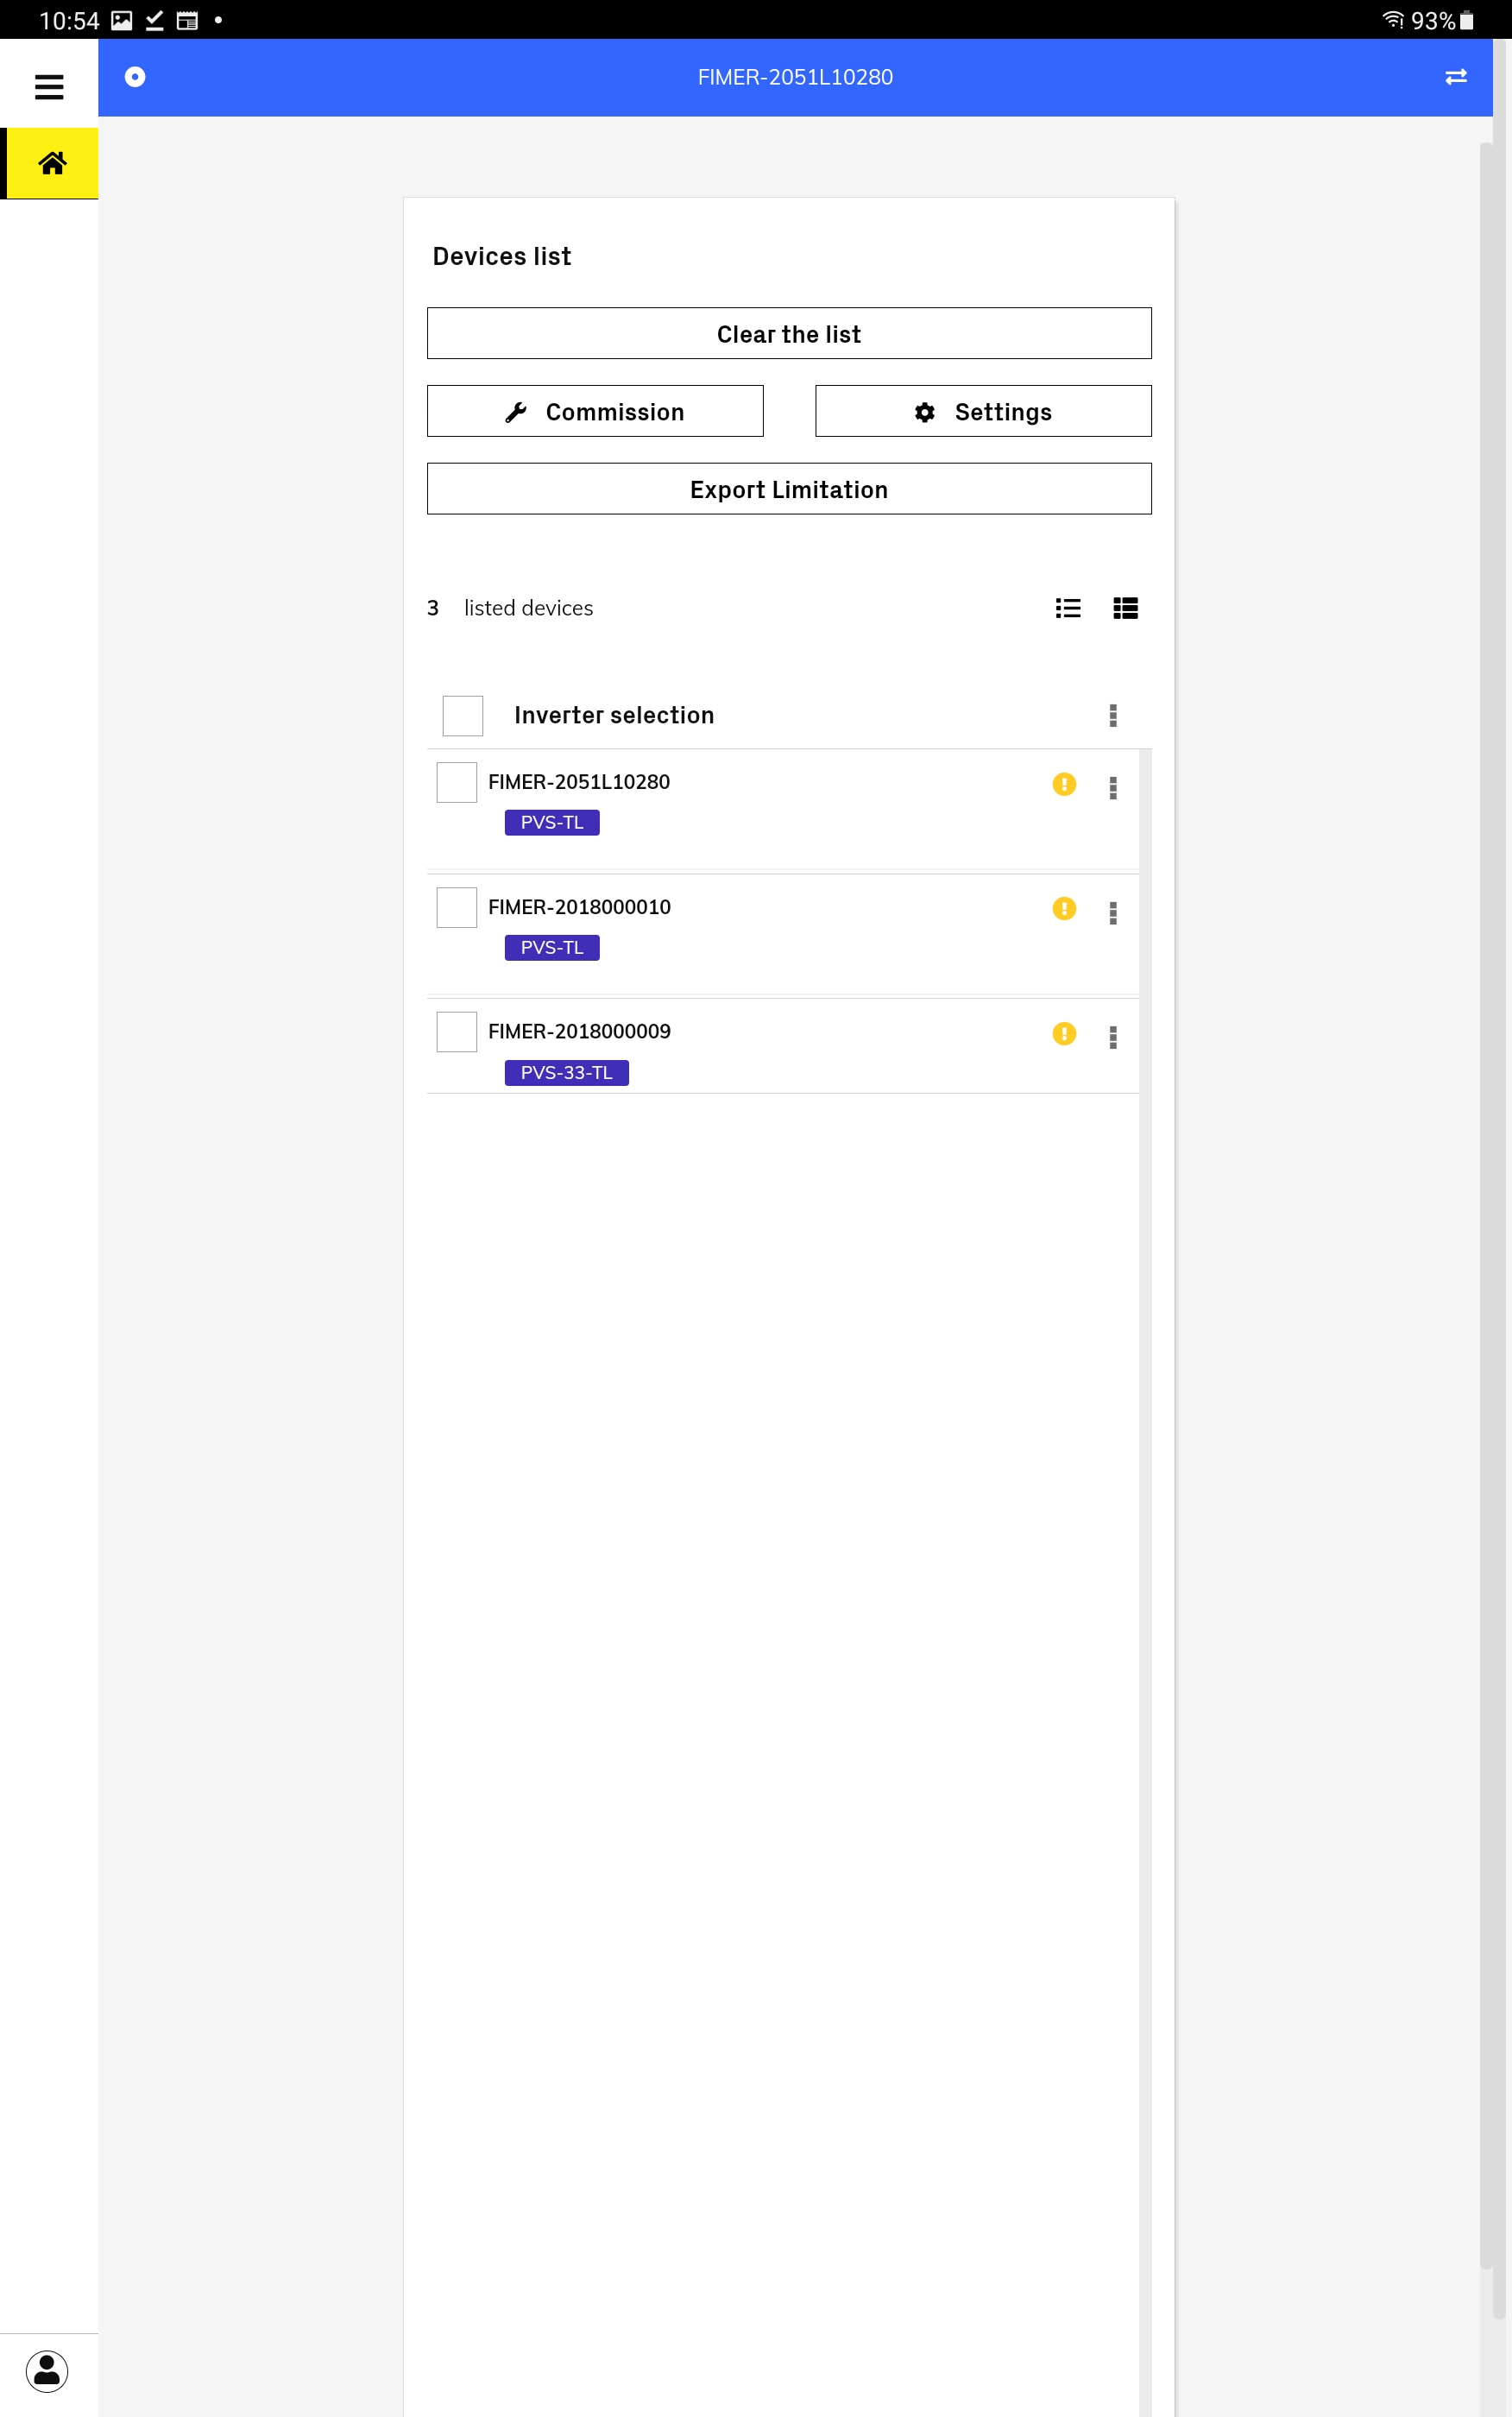Click warning icon for FIMER-2051L10280

click(1064, 784)
